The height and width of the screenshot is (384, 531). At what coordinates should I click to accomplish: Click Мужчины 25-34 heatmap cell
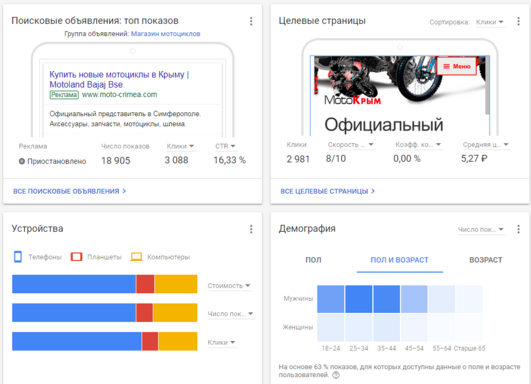(x=359, y=299)
